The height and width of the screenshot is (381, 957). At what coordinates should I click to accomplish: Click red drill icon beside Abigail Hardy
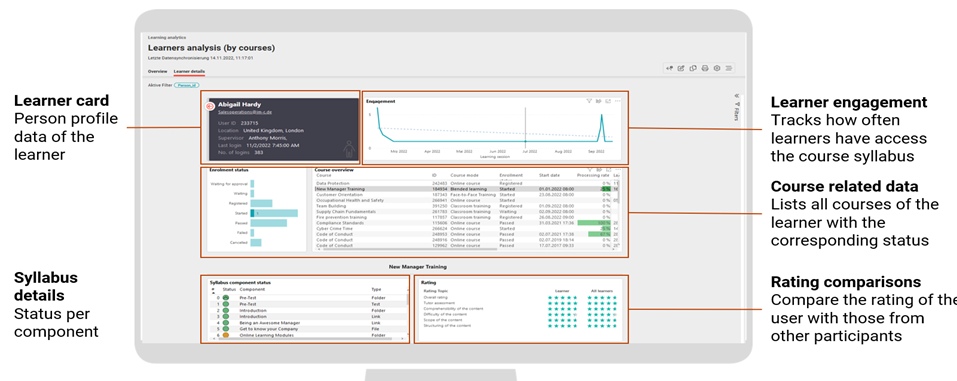(x=210, y=106)
